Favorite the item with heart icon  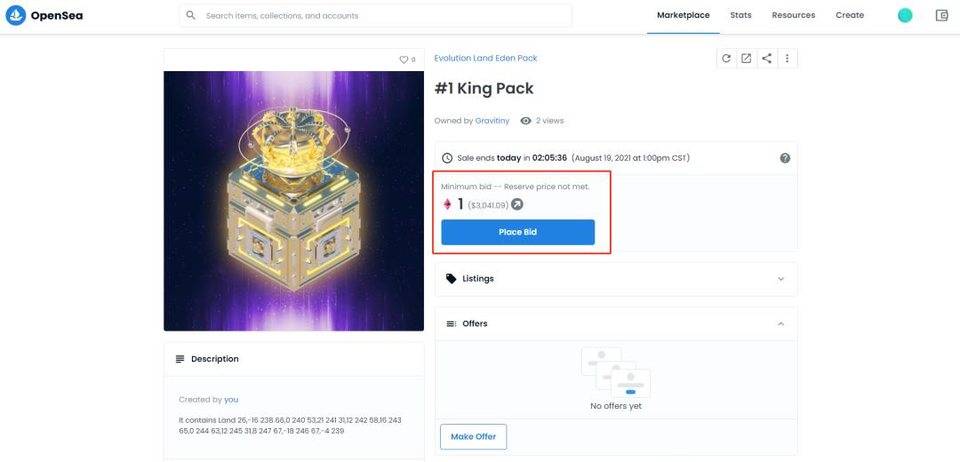point(403,59)
